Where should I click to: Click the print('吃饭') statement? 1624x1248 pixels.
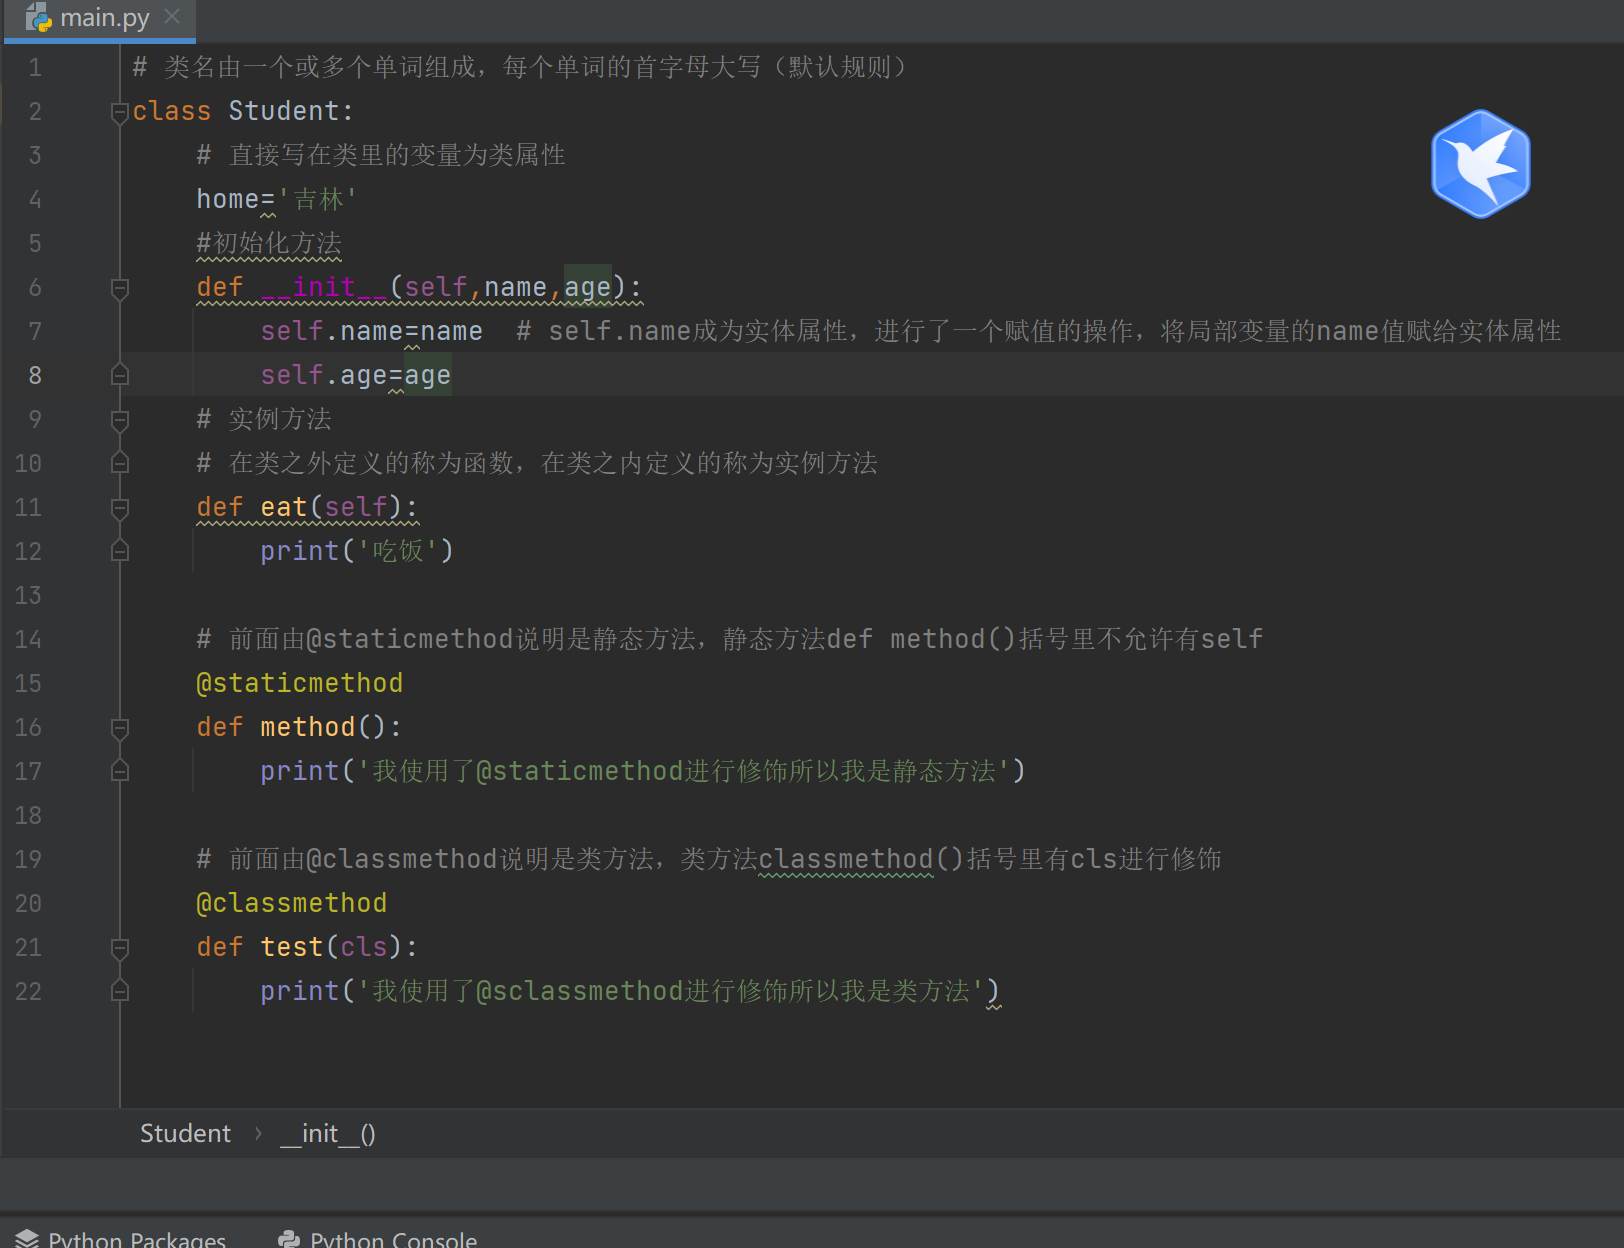coord(357,551)
